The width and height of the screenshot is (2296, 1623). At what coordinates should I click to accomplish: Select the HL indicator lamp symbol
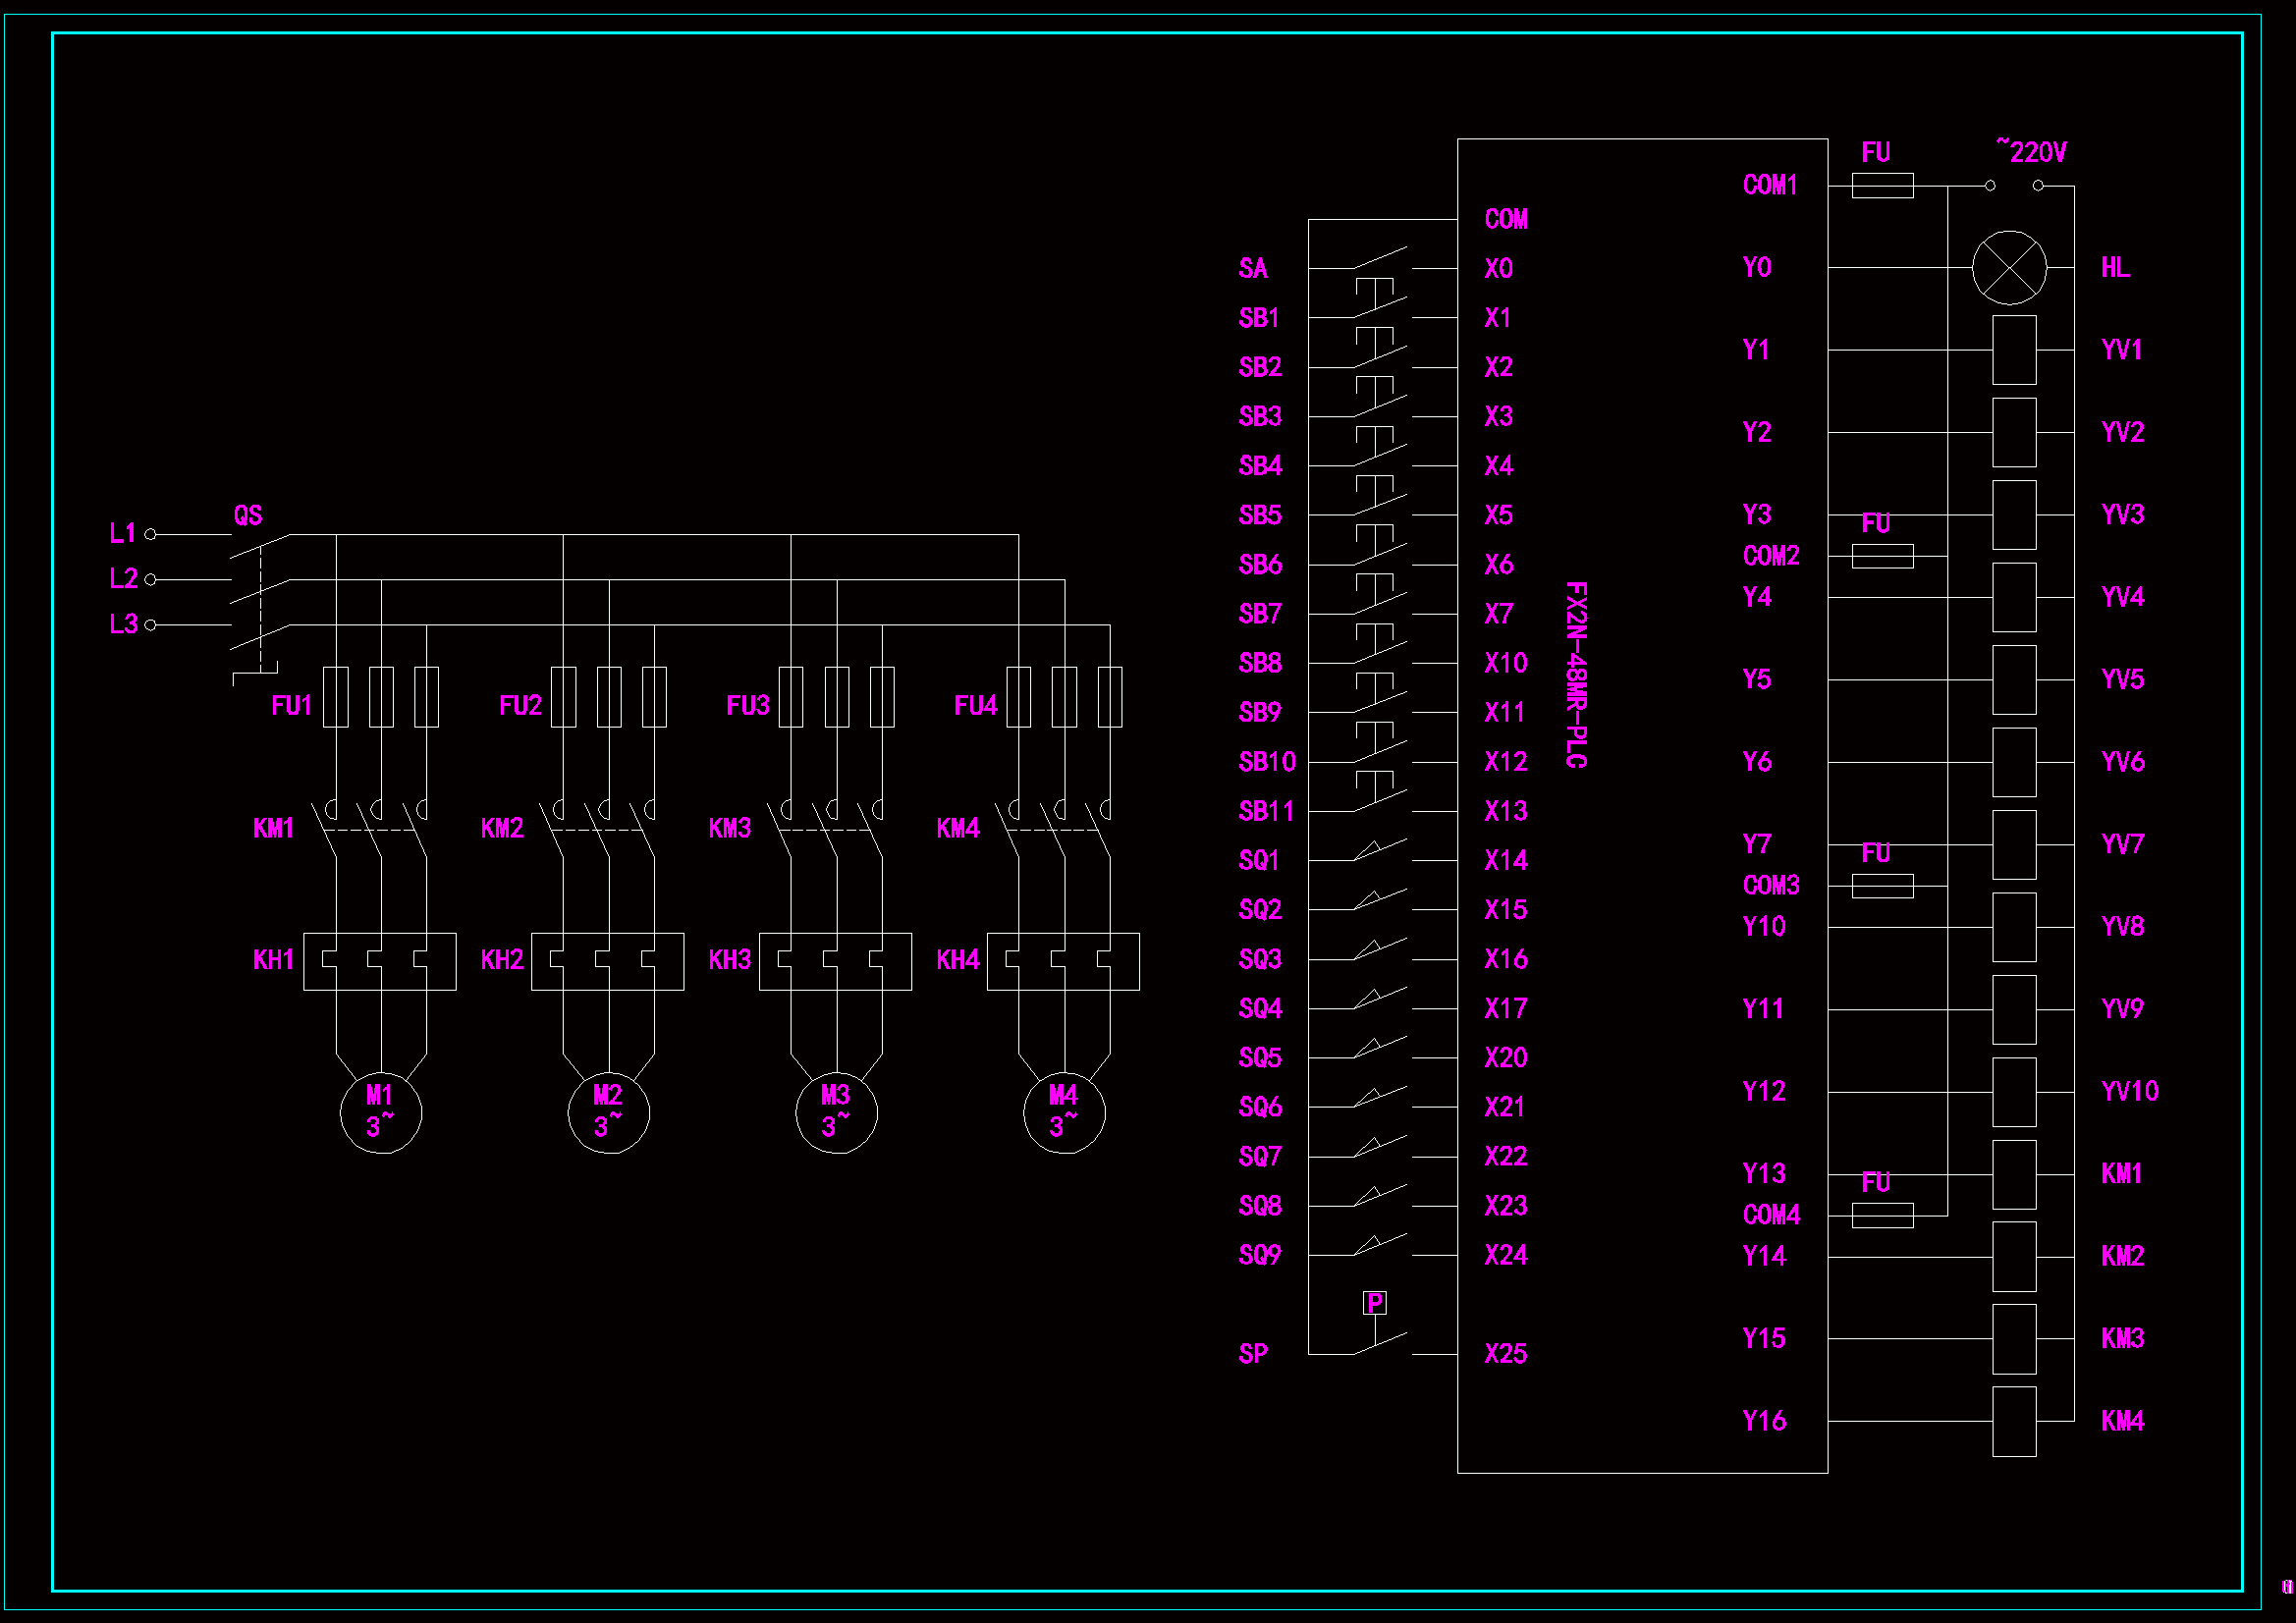(x=2009, y=268)
